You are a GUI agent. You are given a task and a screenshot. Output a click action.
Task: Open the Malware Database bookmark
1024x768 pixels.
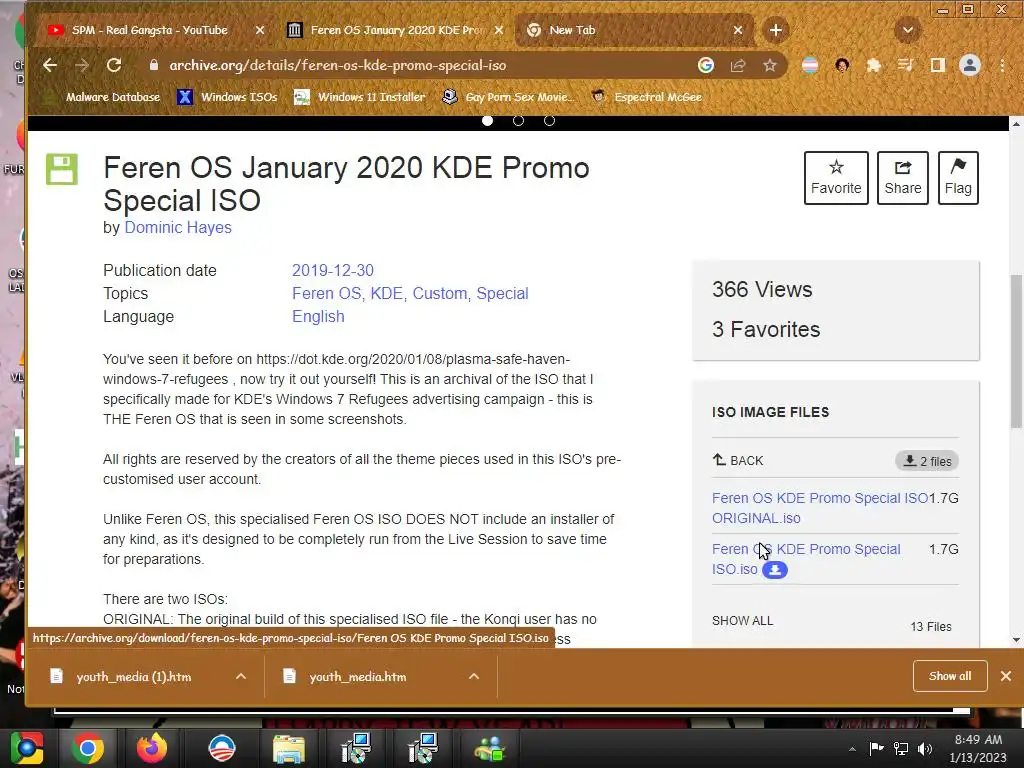click(103, 97)
